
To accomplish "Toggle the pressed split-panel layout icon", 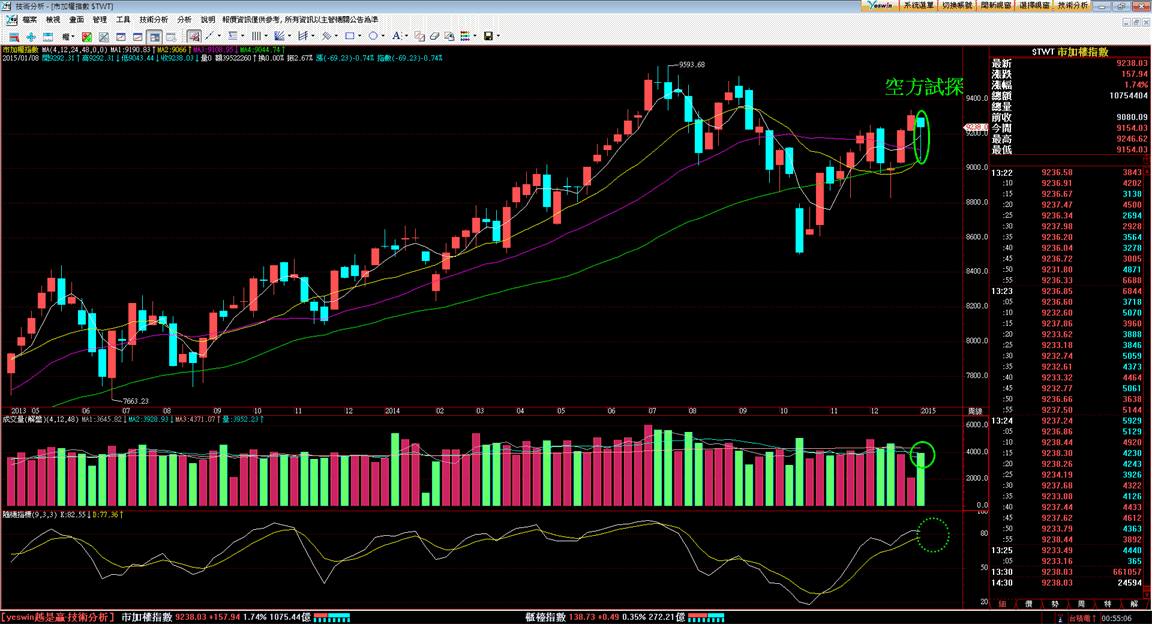I will 154,36.
